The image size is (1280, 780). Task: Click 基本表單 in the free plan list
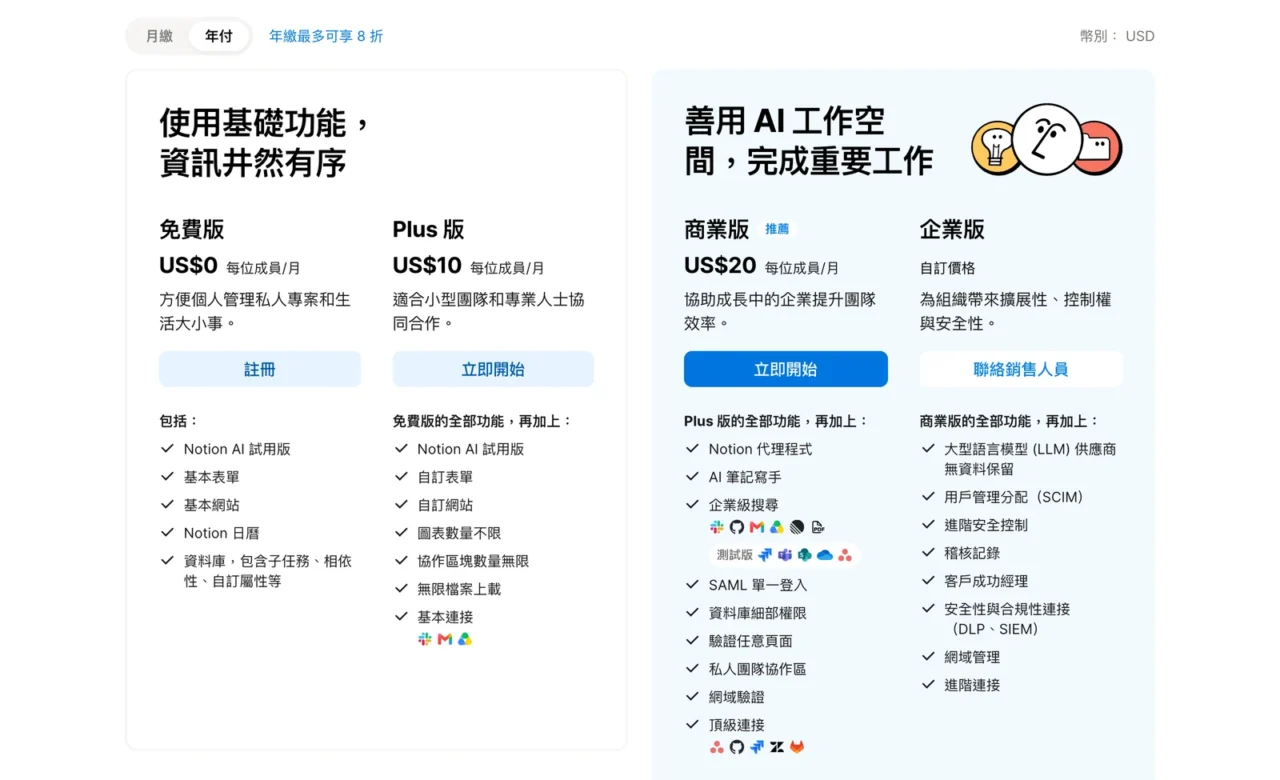click(x=212, y=477)
